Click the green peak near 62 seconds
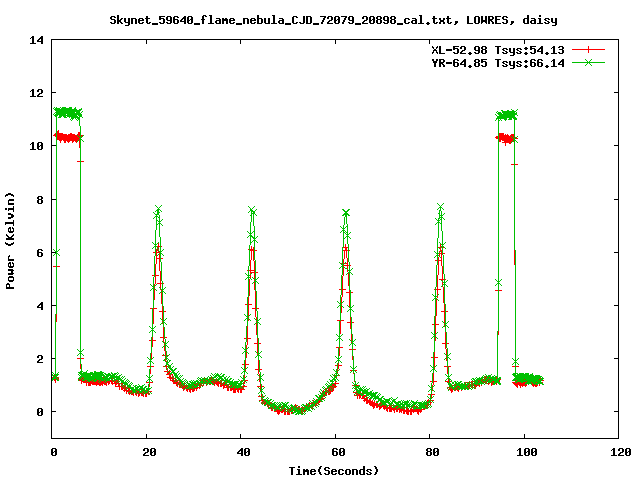Image resolution: width=640 pixels, height=480 pixels. pos(346,213)
